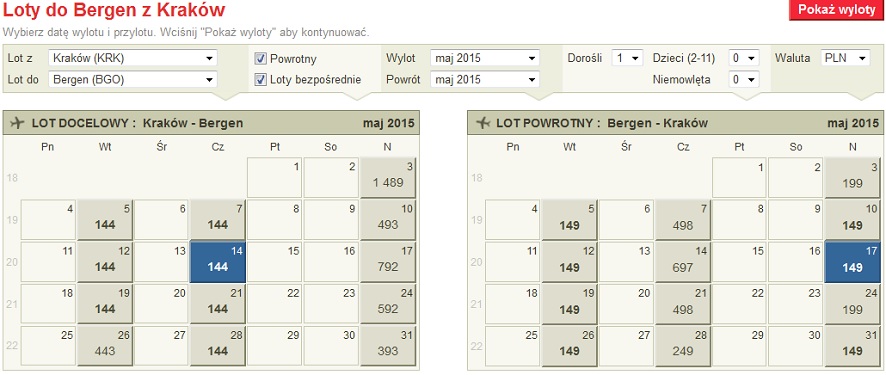
Task: Expand the Powrót month dropdown
Action: click(x=485, y=80)
